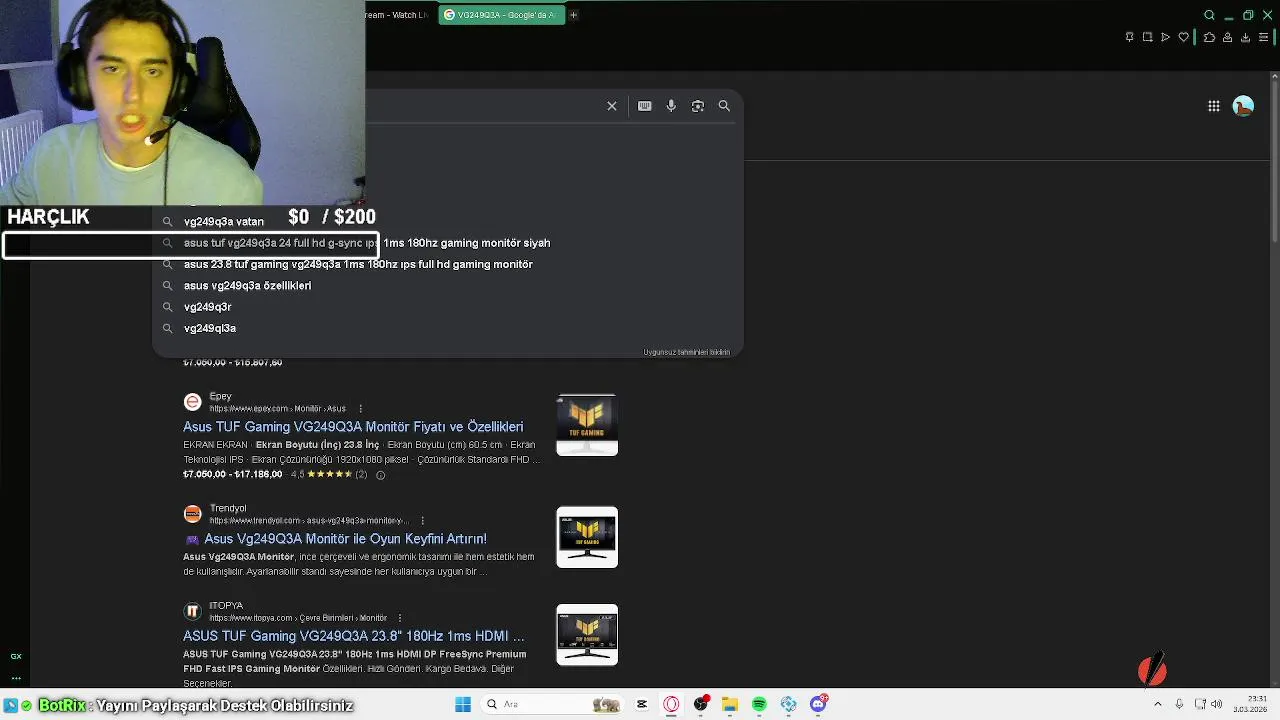Take a snapshot with the toolbar capture icon
The width and height of the screenshot is (1280, 720).
tap(1148, 37)
